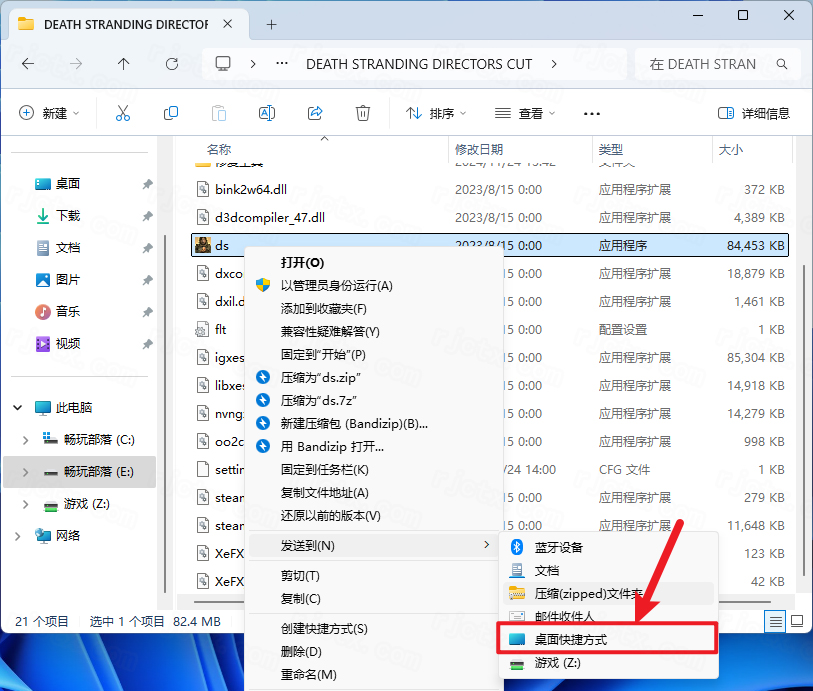This screenshot has width=813, height=691.
Task: Select bink2w64.dll file icon
Action: pos(203,189)
